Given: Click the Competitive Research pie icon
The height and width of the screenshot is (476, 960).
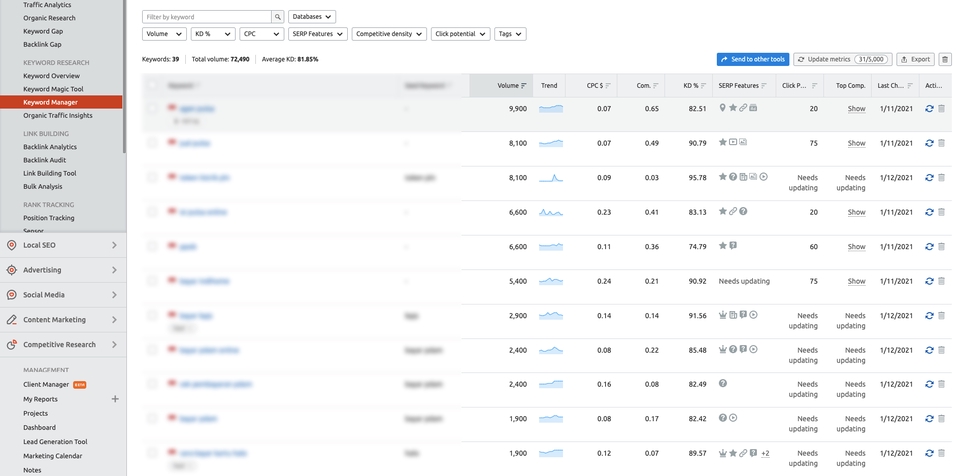Looking at the screenshot, I should [11, 344].
